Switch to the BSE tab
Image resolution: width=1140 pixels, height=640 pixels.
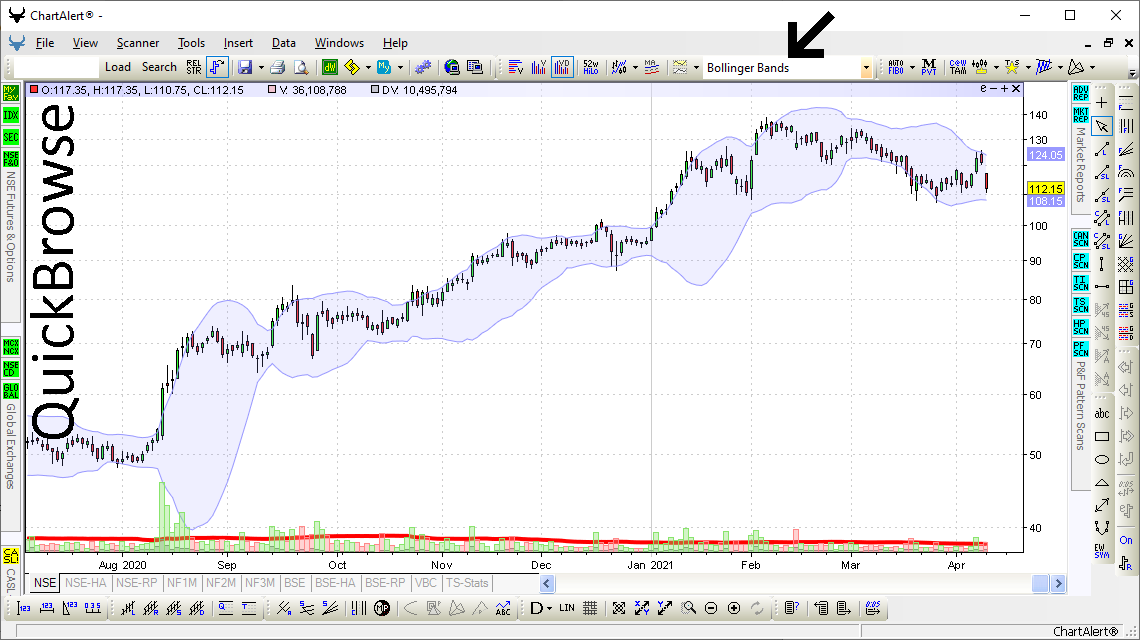[294, 583]
